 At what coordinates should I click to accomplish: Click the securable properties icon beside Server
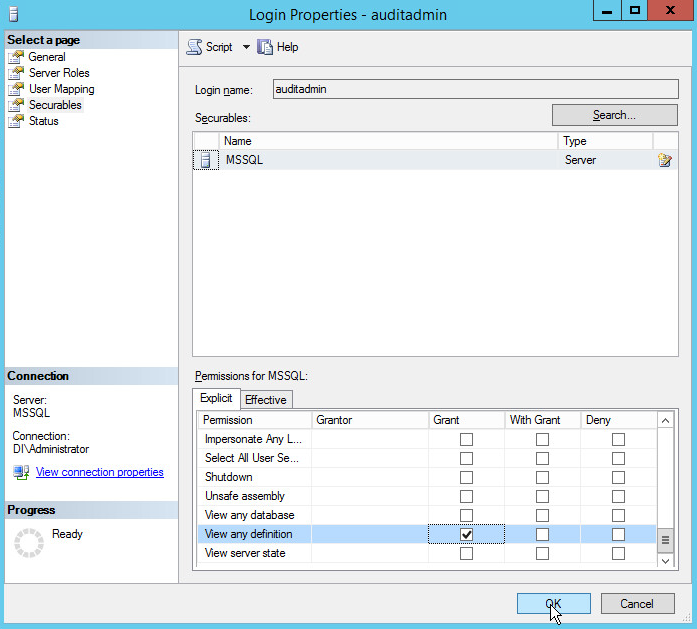[665, 160]
